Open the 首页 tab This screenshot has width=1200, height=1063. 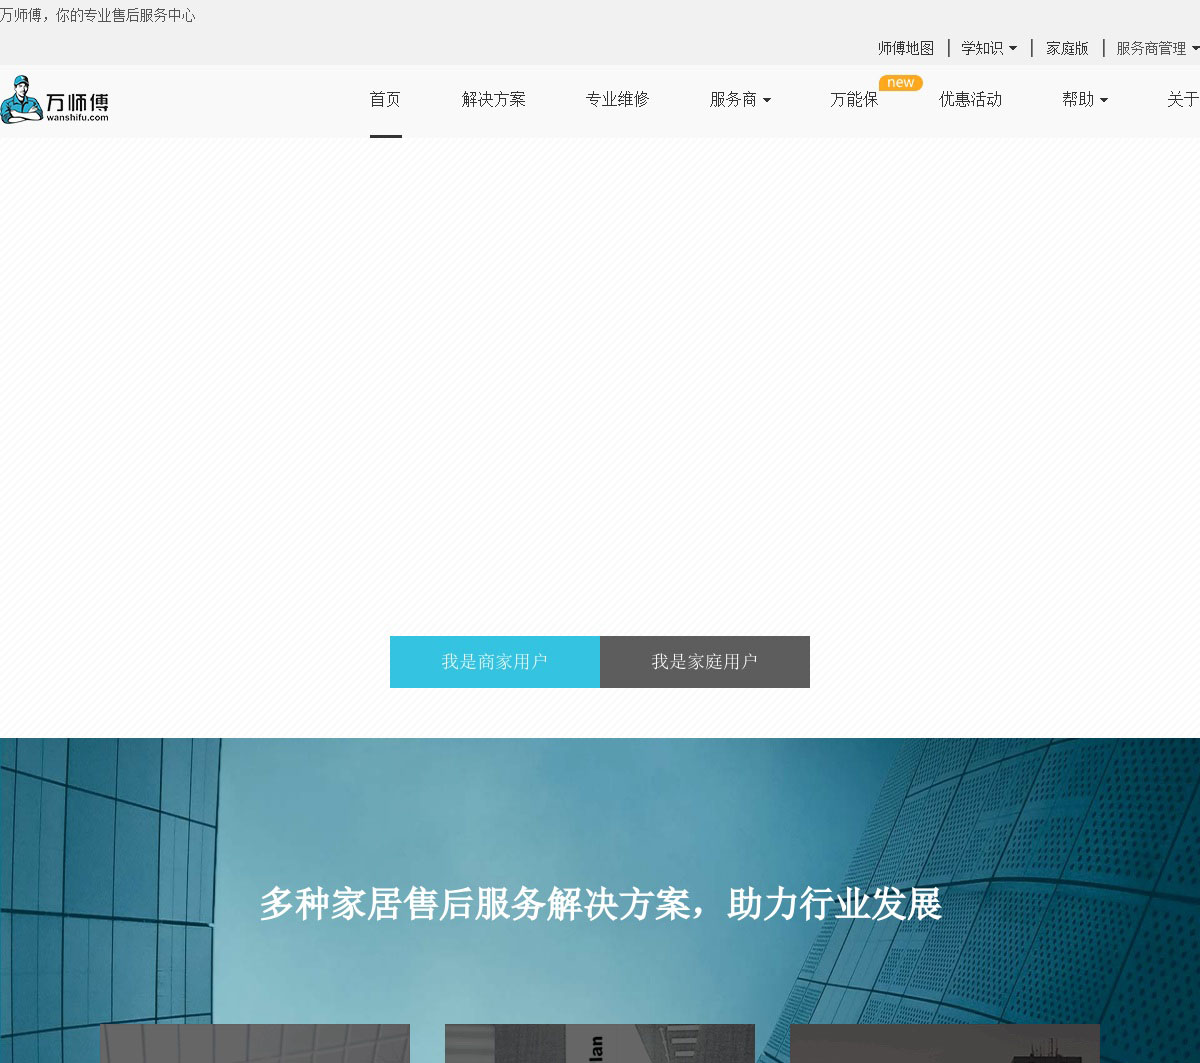pyautogui.click(x=385, y=99)
